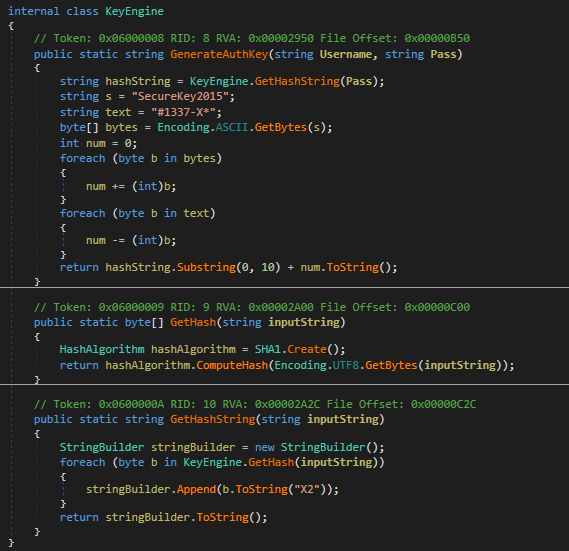This screenshot has height=551, width=569.
Task: Click 'bytes' in the first foreach loop
Action: click(199, 158)
